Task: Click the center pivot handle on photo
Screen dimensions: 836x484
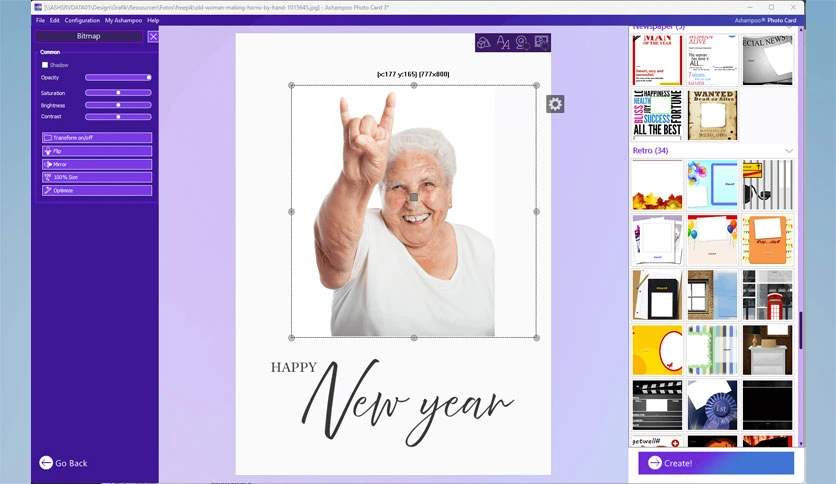Action: point(414,197)
